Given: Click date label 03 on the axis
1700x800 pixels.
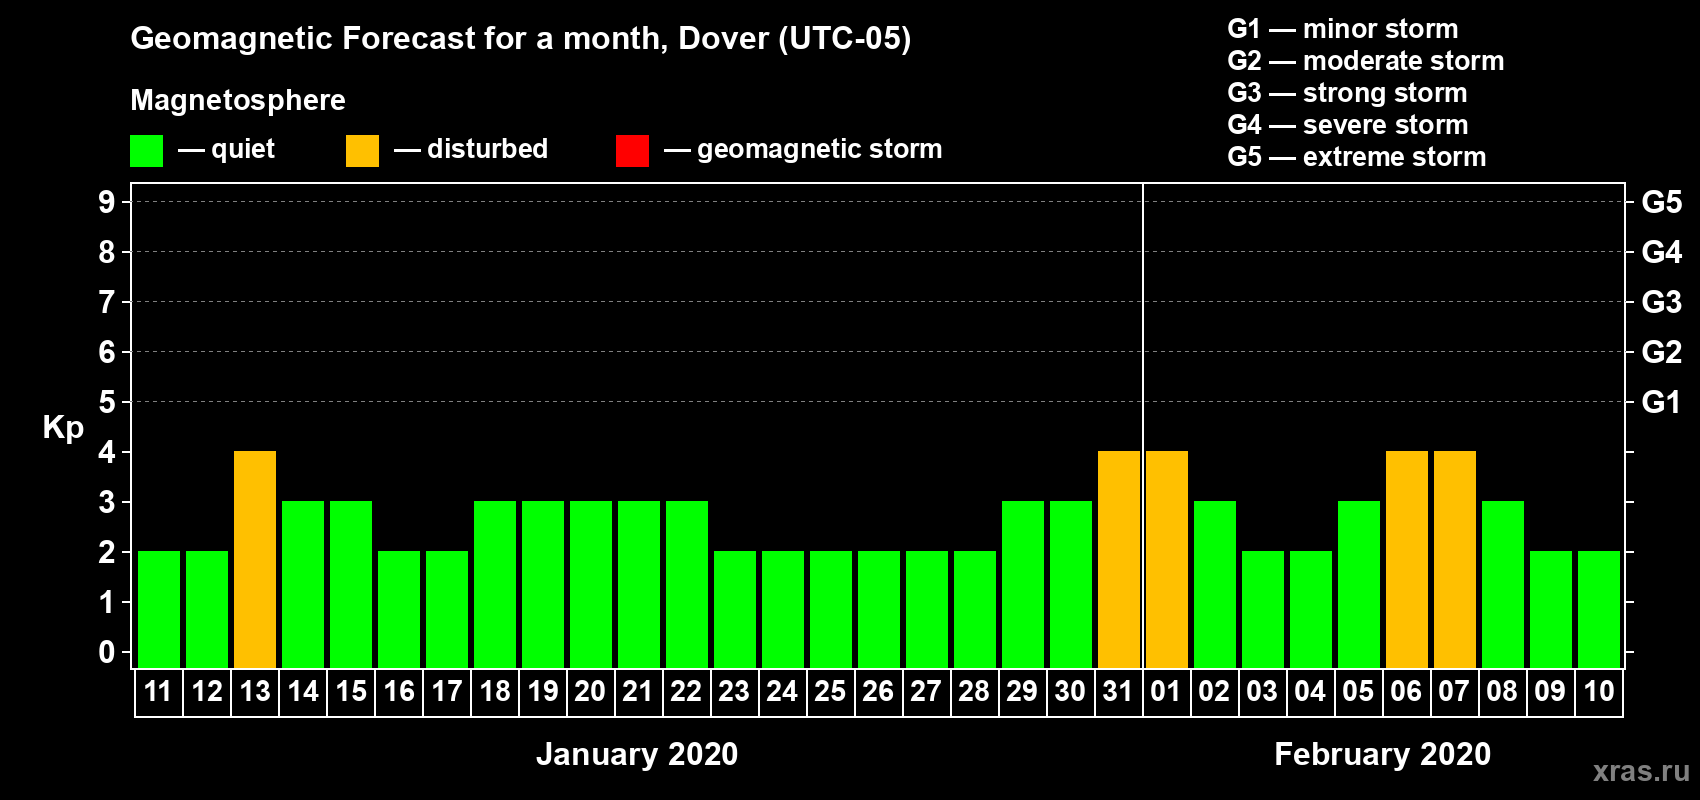Looking at the screenshot, I should point(1263,692).
